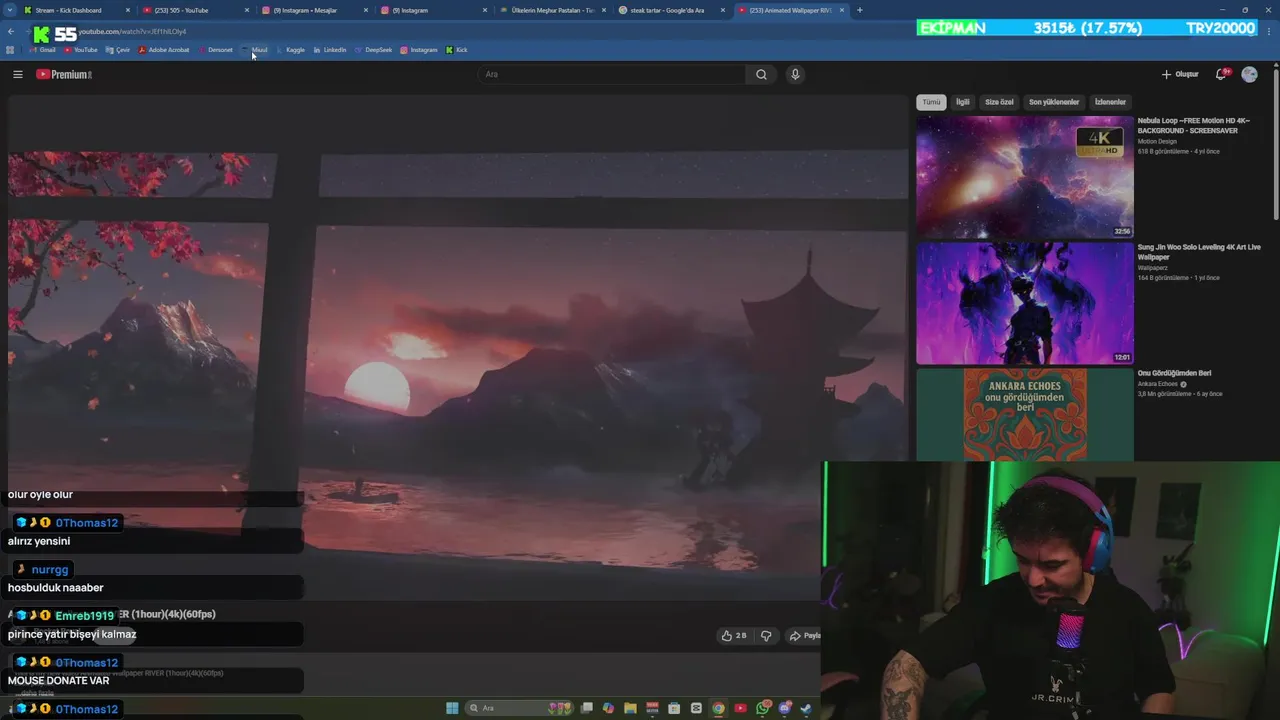Launch Copilot from the taskbar

coord(608,708)
